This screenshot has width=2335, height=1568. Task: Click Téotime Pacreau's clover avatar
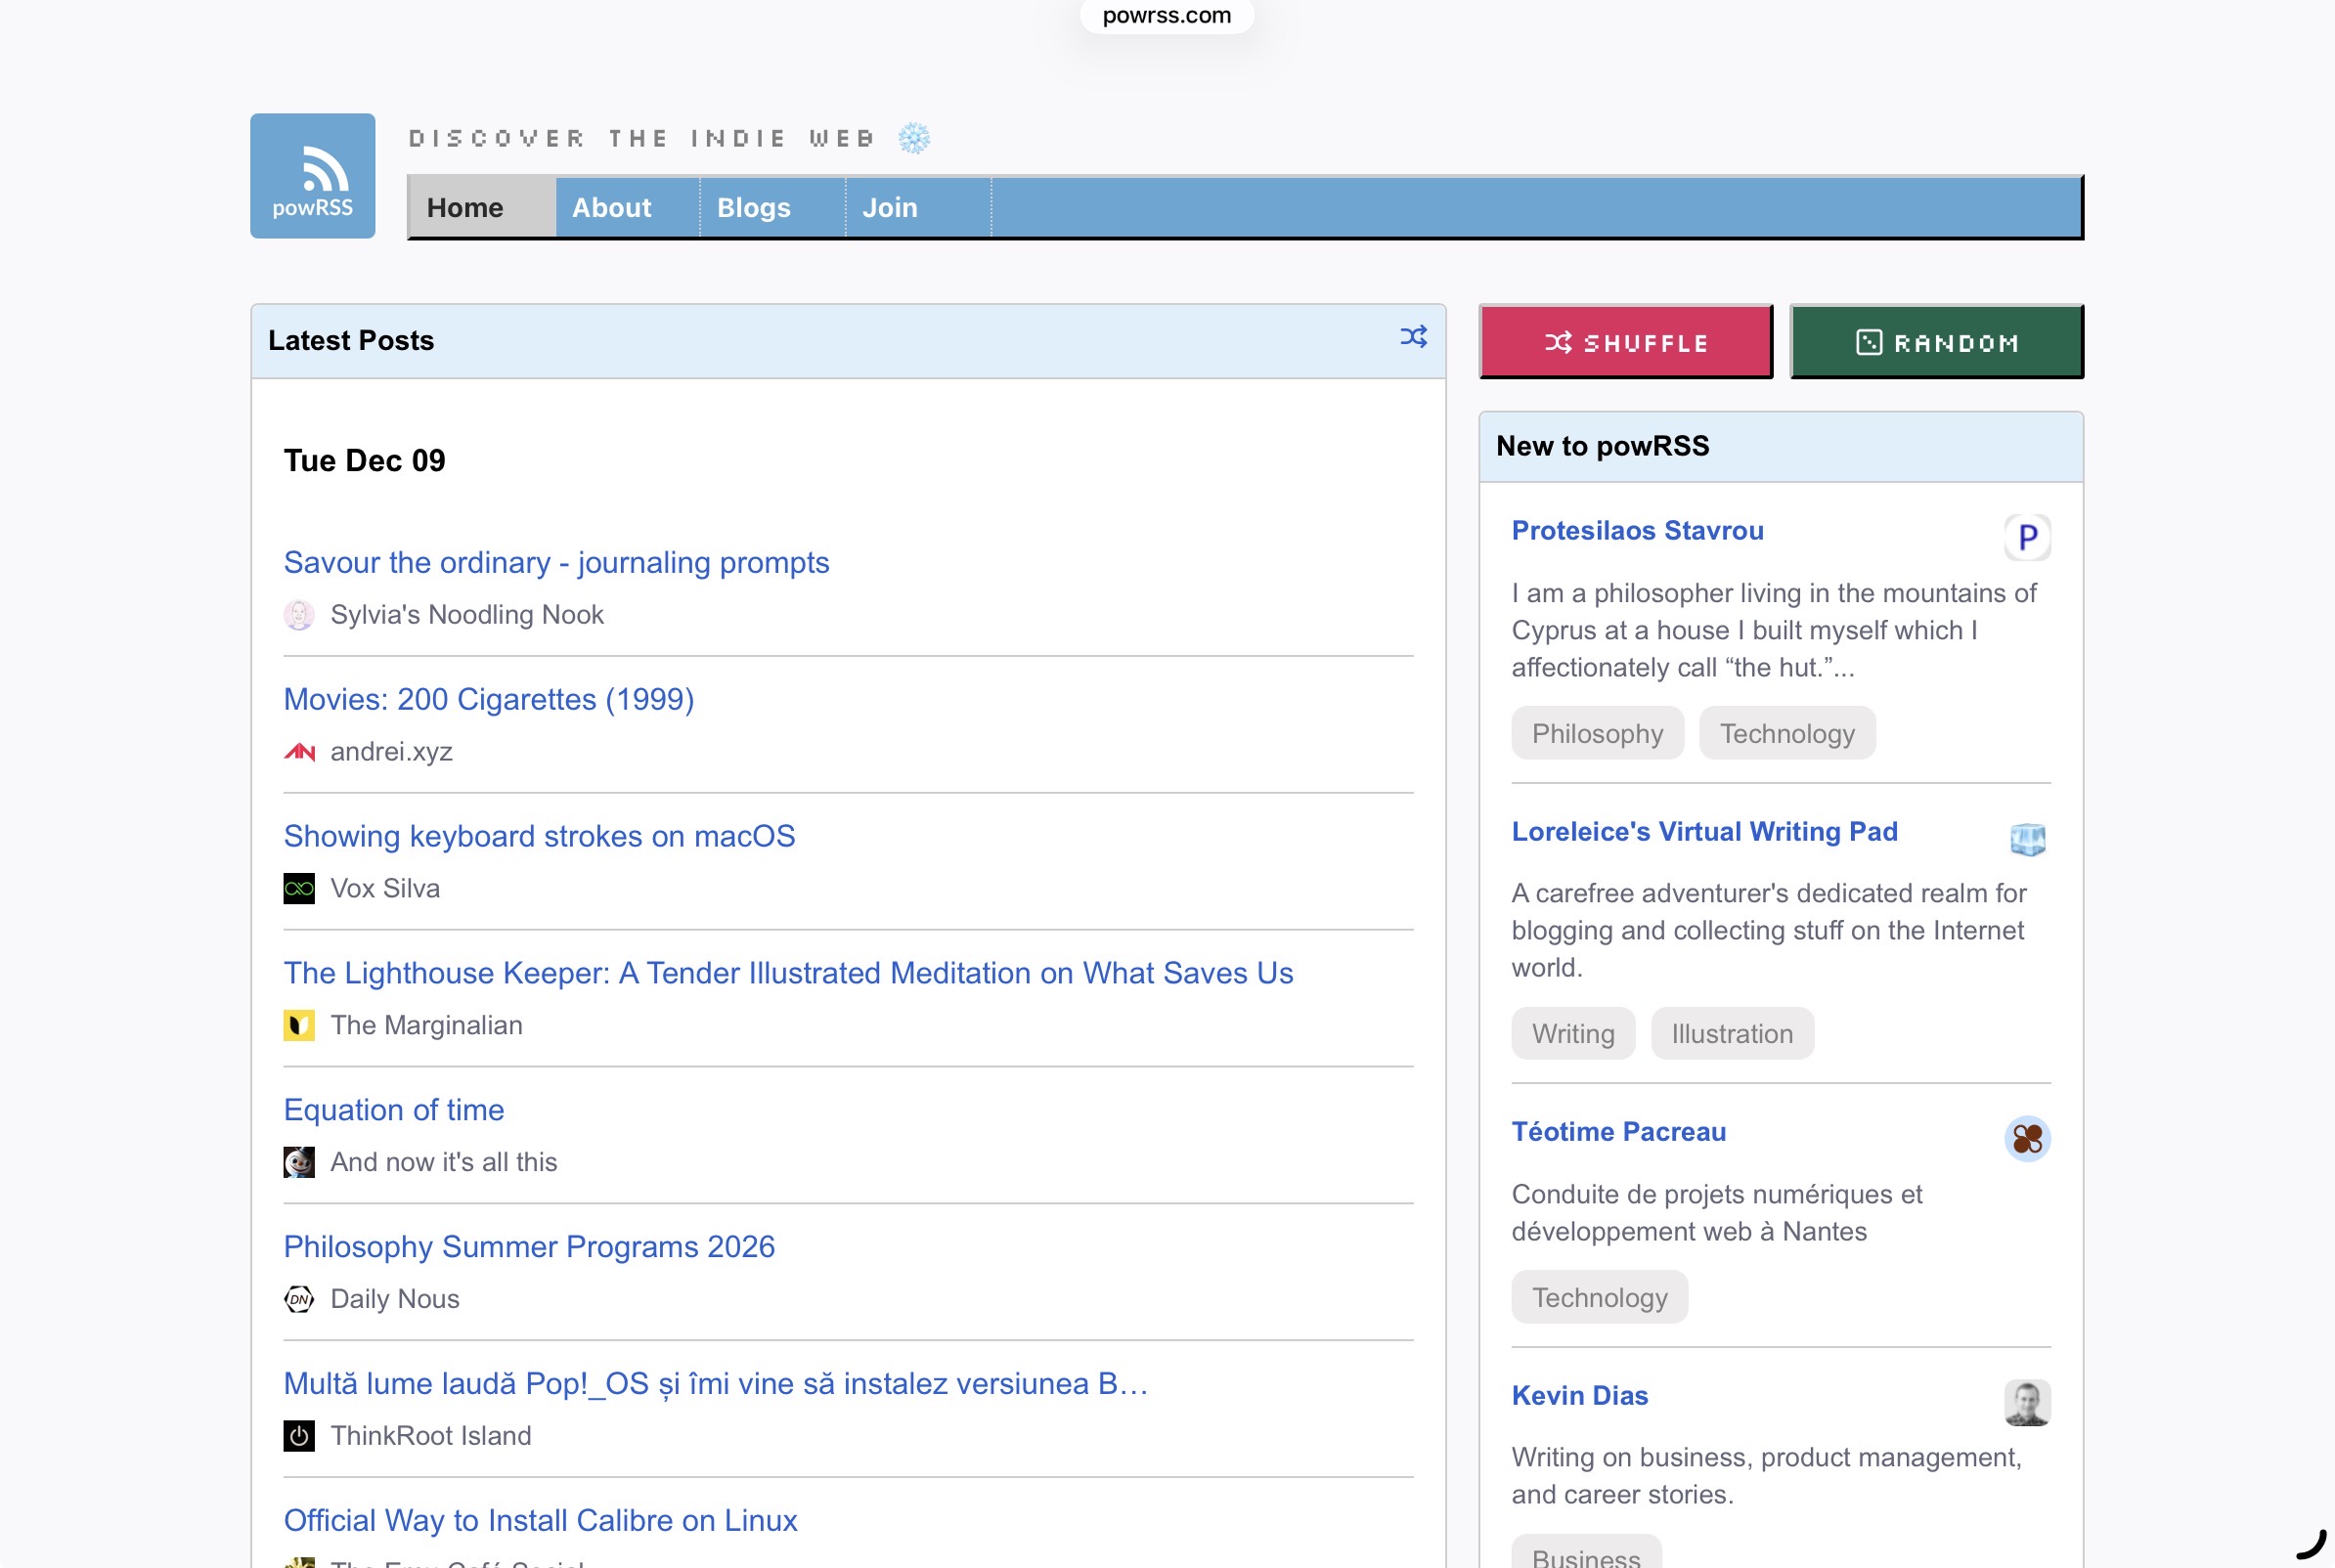(x=2027, y=1139)
